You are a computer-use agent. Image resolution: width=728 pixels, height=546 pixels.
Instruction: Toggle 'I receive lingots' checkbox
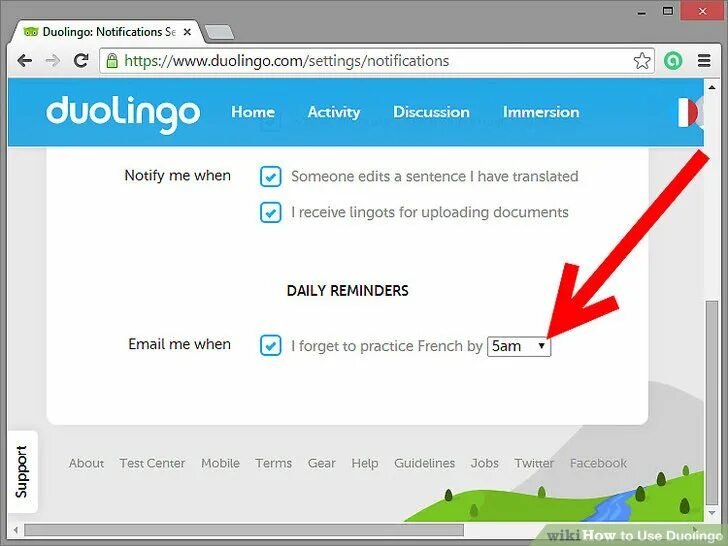pos(271,212)
